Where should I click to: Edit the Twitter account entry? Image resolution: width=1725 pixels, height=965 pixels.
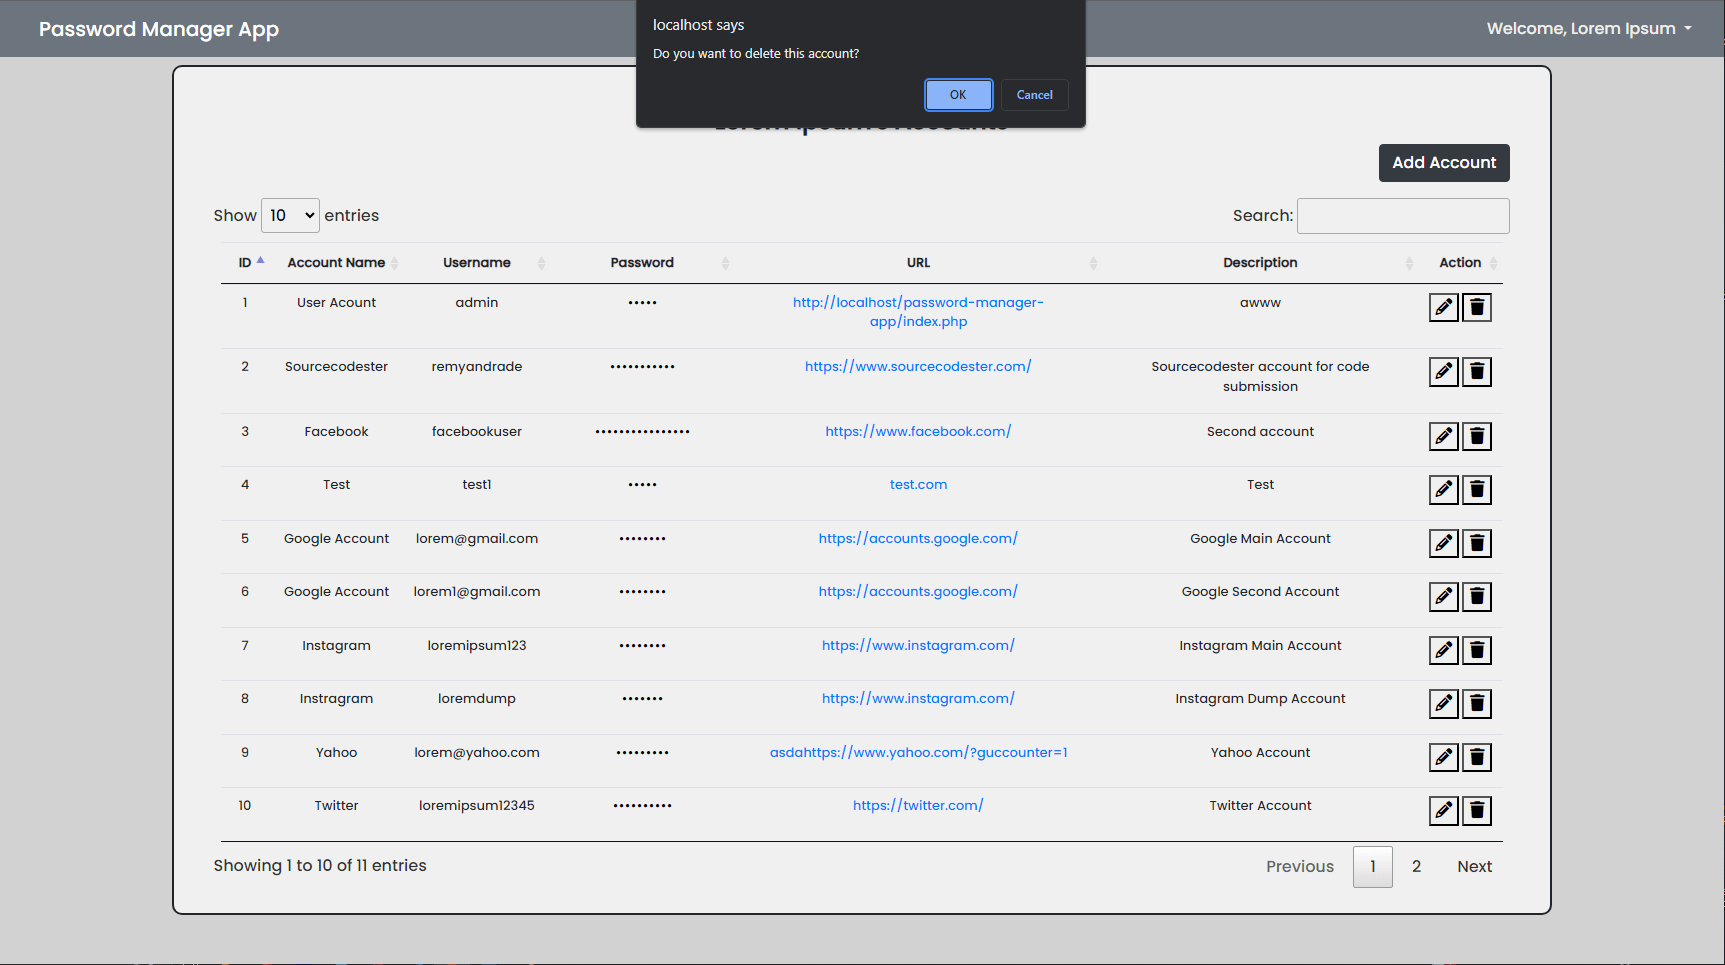1443,810
